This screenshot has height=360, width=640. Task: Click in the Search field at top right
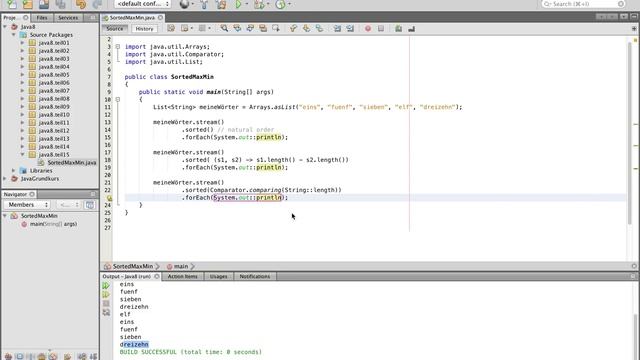click(x=584, y=4)
